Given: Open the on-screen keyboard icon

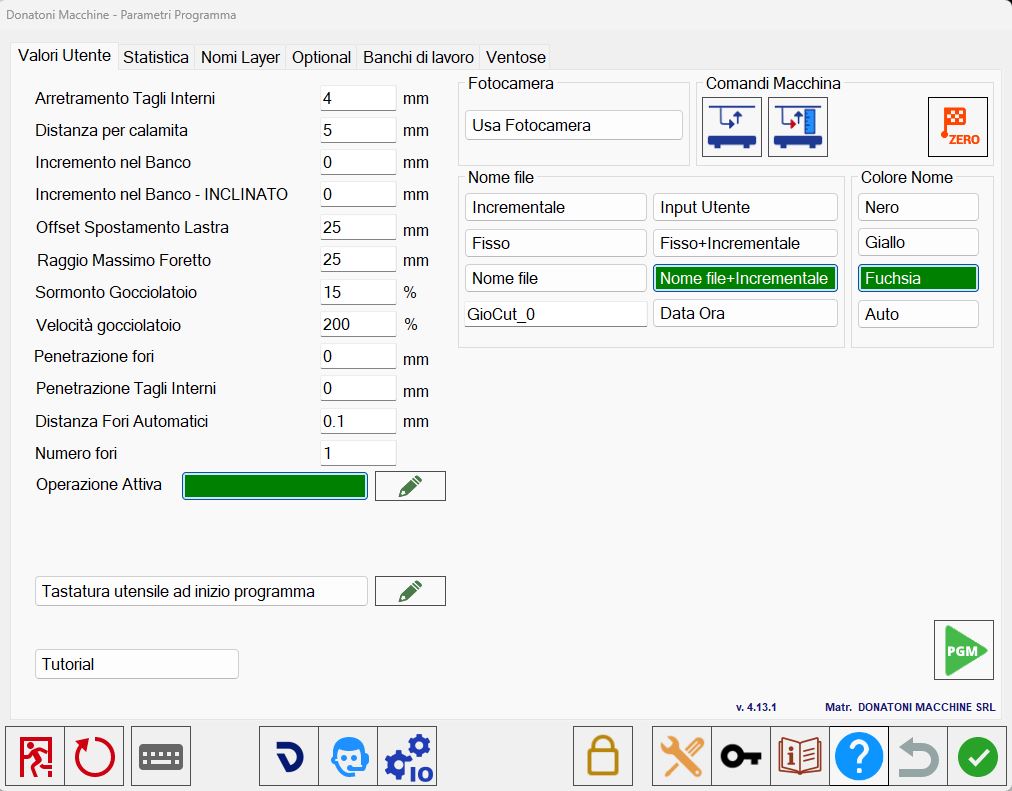Looking at the screenshot, I should tap(161, 756).
